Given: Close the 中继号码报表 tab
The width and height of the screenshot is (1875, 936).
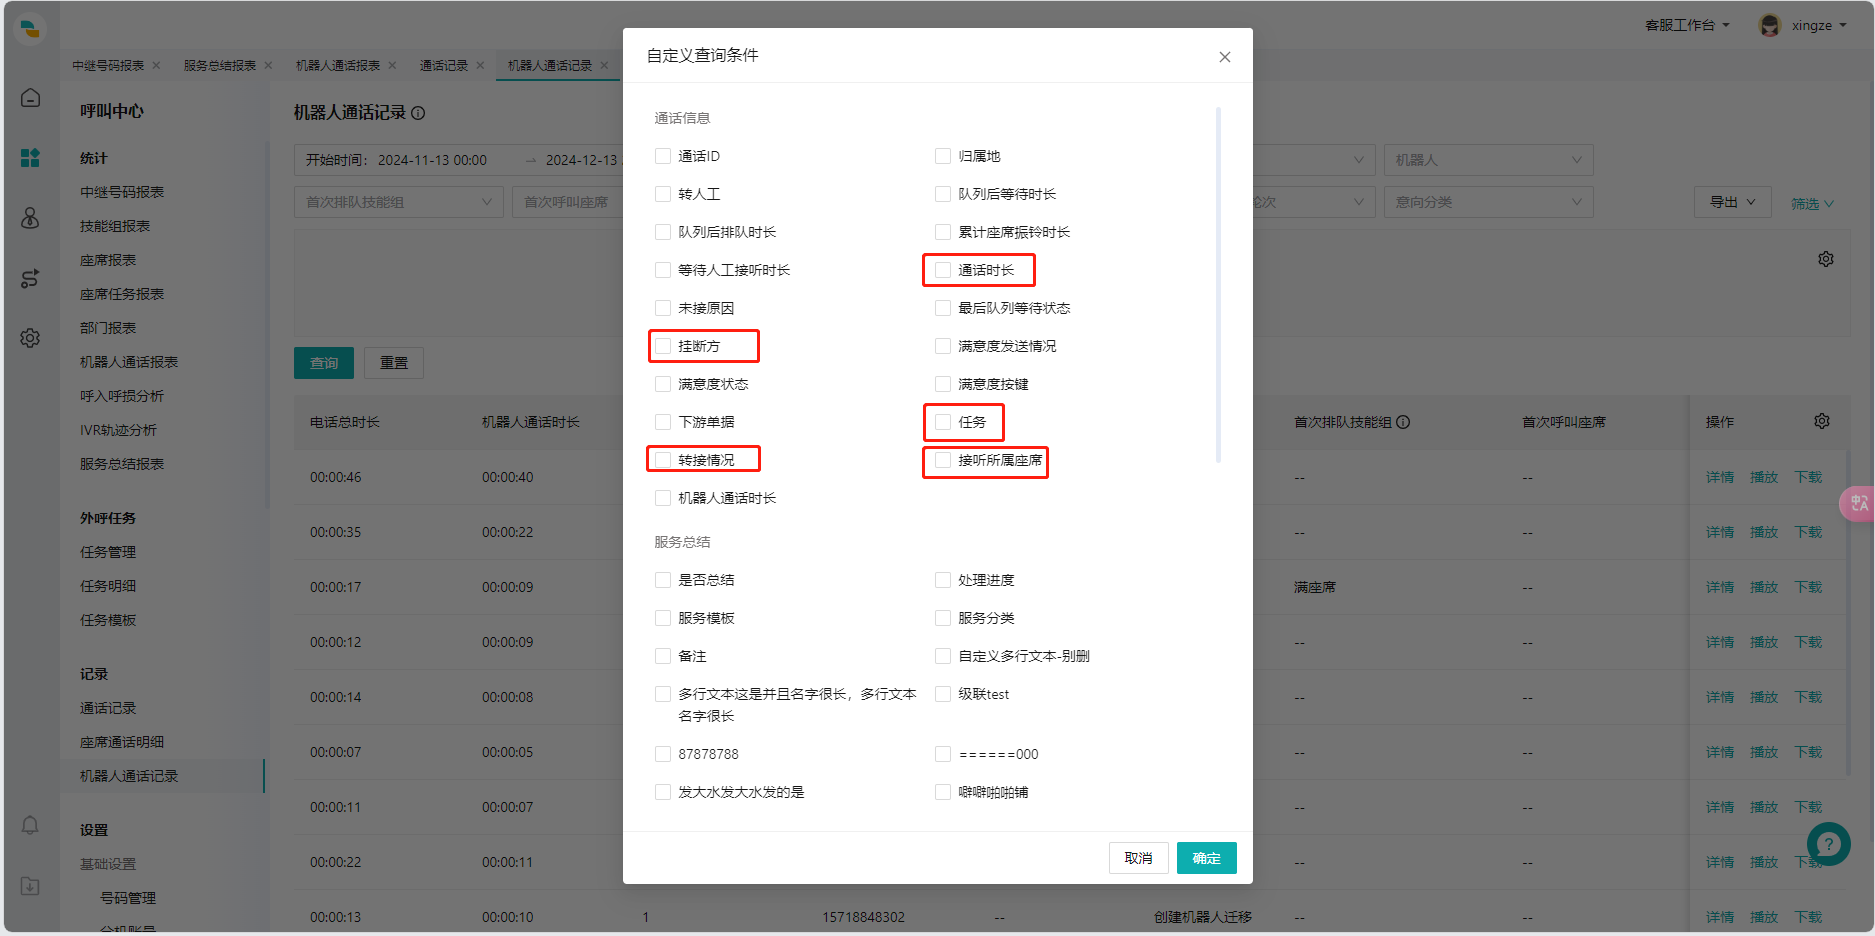Looking at the screenshot, I should 156,65.
